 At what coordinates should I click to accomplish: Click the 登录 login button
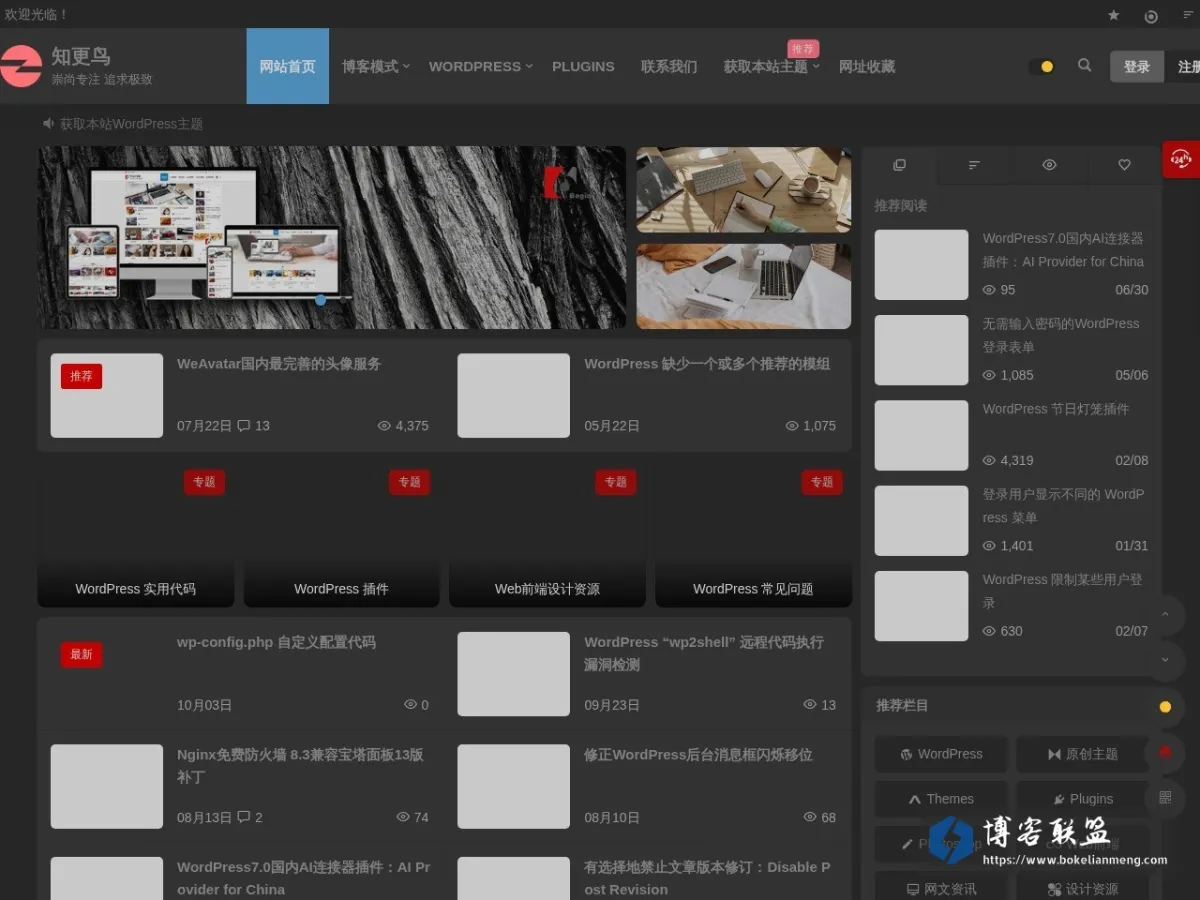(1137, 67)
